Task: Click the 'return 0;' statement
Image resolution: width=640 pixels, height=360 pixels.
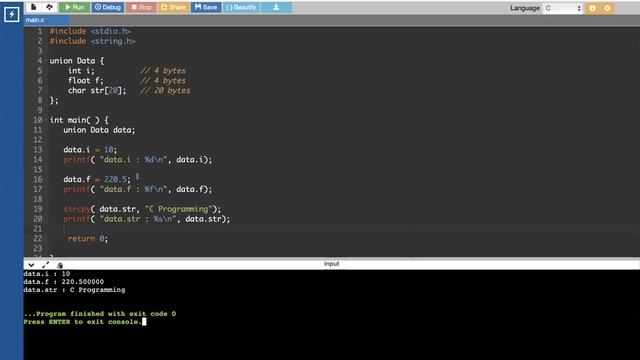Action: 88,238
